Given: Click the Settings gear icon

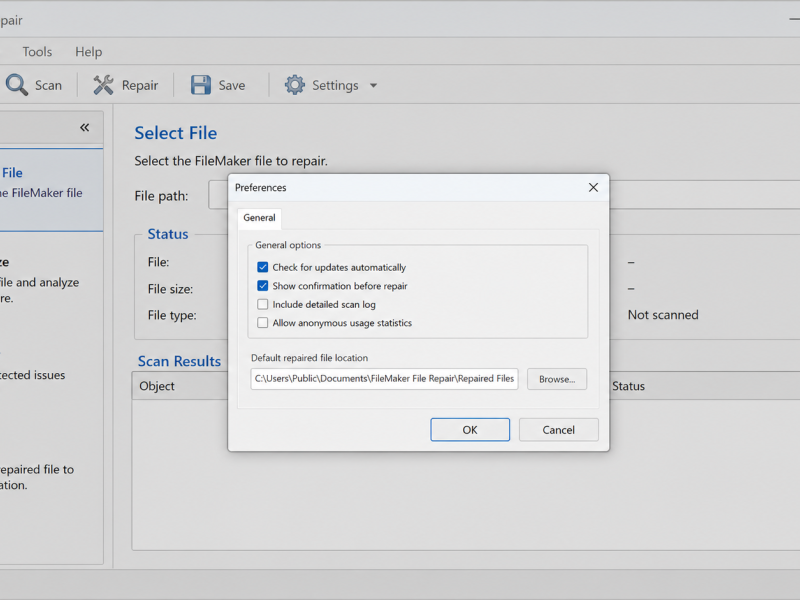Looking at the screenshot, I should click(294, 85).
